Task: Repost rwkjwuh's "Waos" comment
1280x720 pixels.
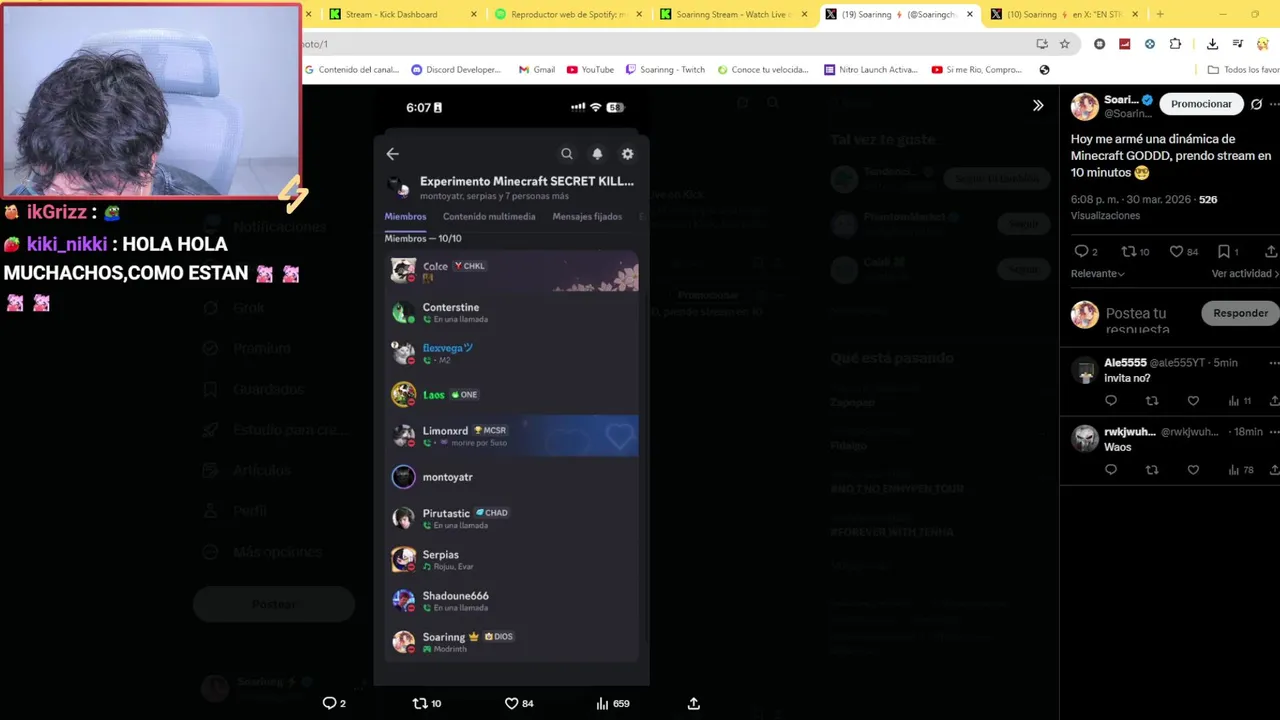Action: tap(1152, 470)
